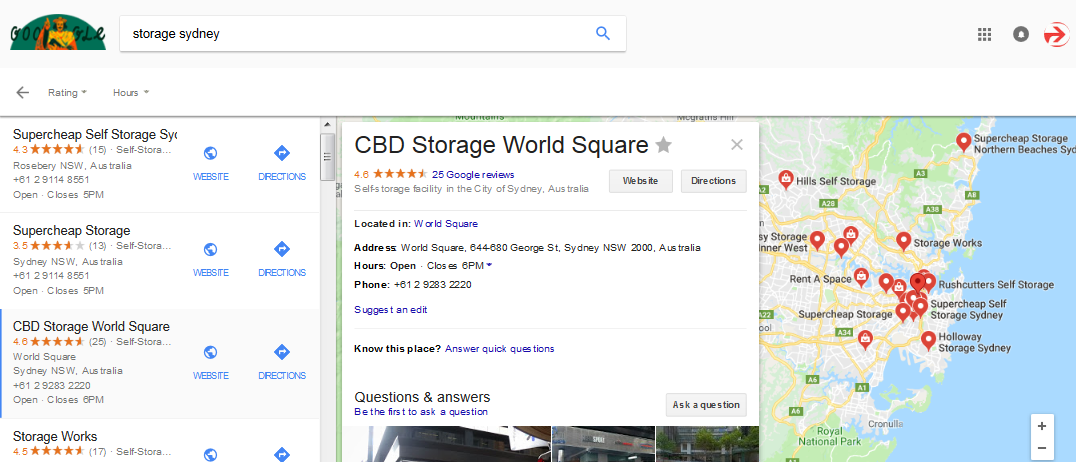
Task: Zoom in on the map
Action: [1042, 426]
